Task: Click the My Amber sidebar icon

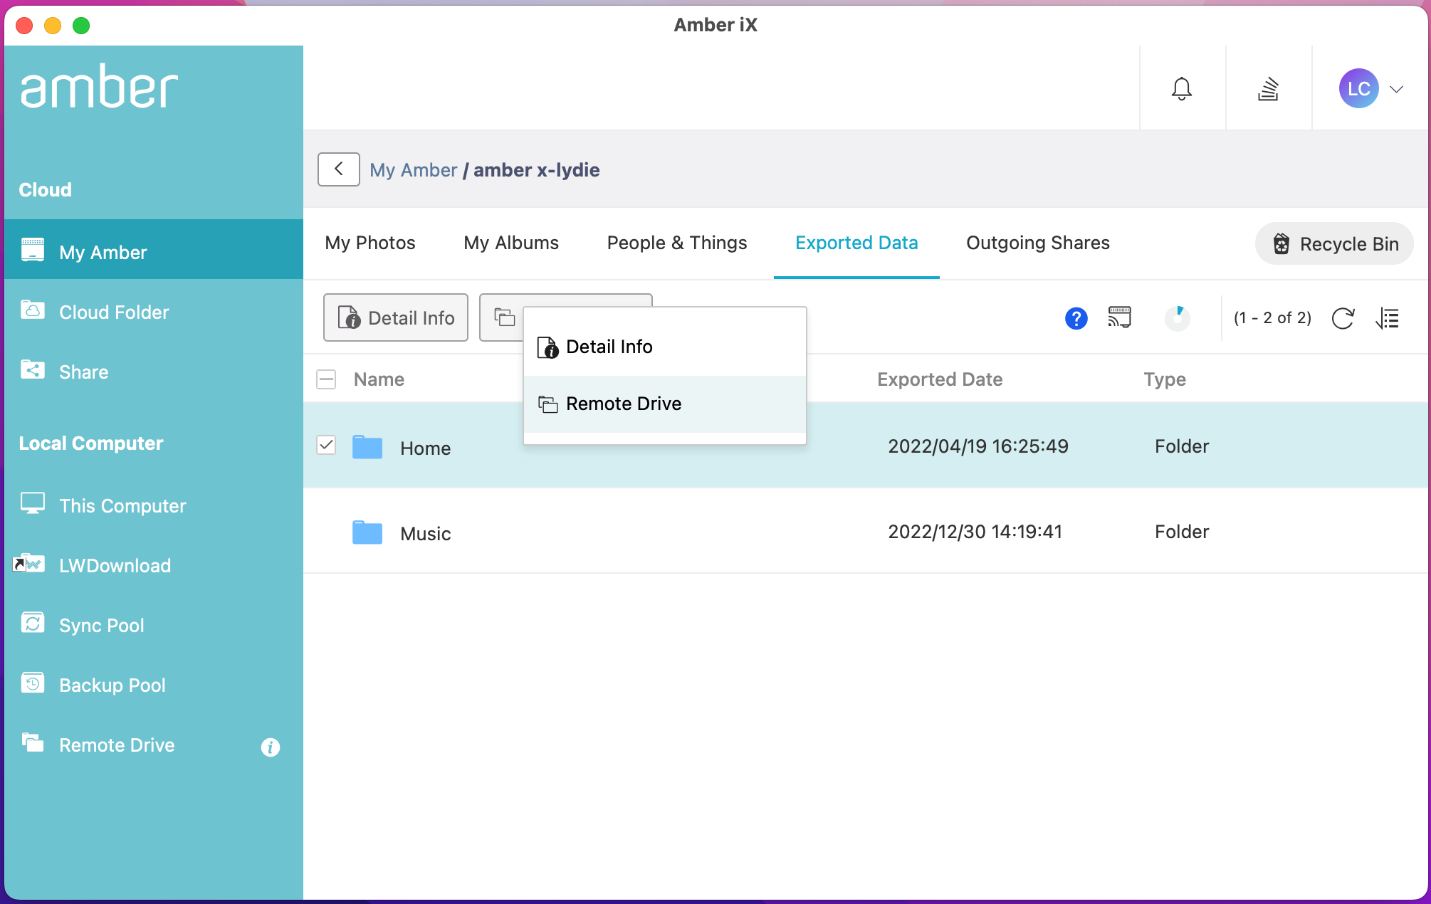Action: coord(33,250)
